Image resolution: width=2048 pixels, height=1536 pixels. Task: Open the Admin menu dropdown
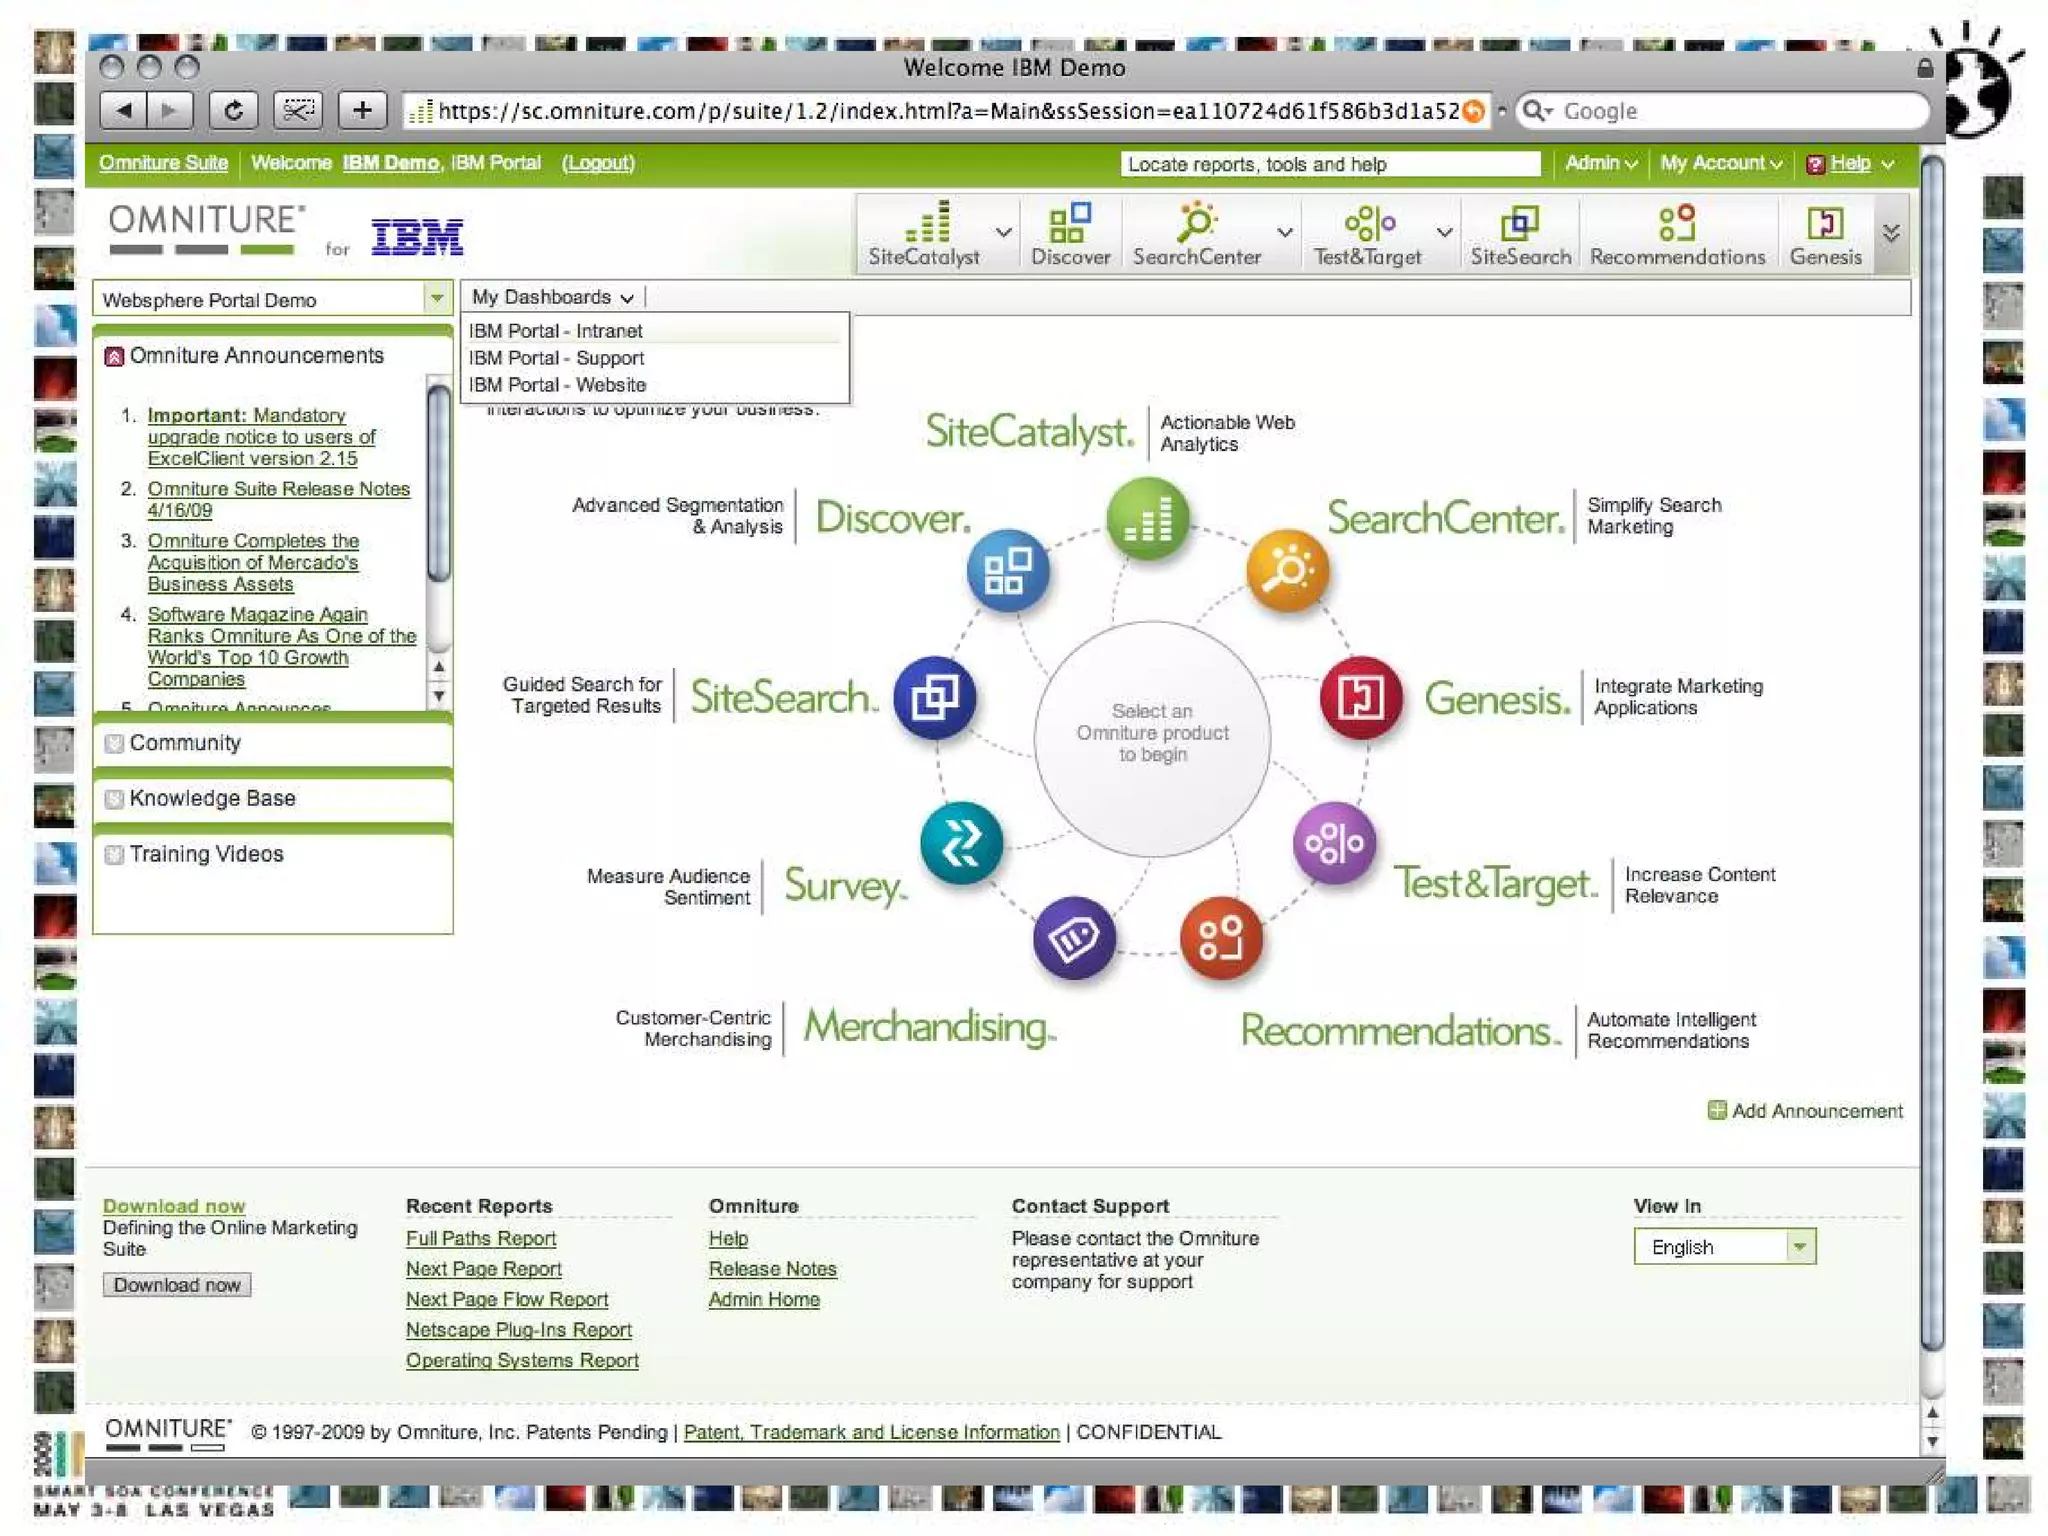coord(1601,163)
